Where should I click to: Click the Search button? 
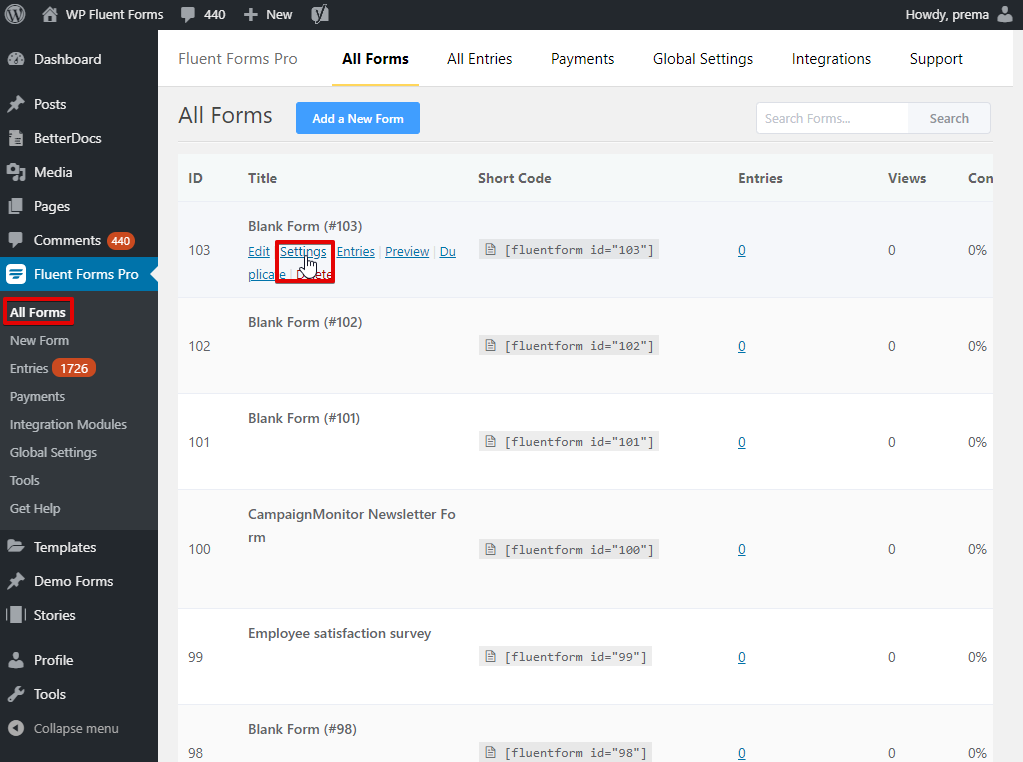[949, 118]
